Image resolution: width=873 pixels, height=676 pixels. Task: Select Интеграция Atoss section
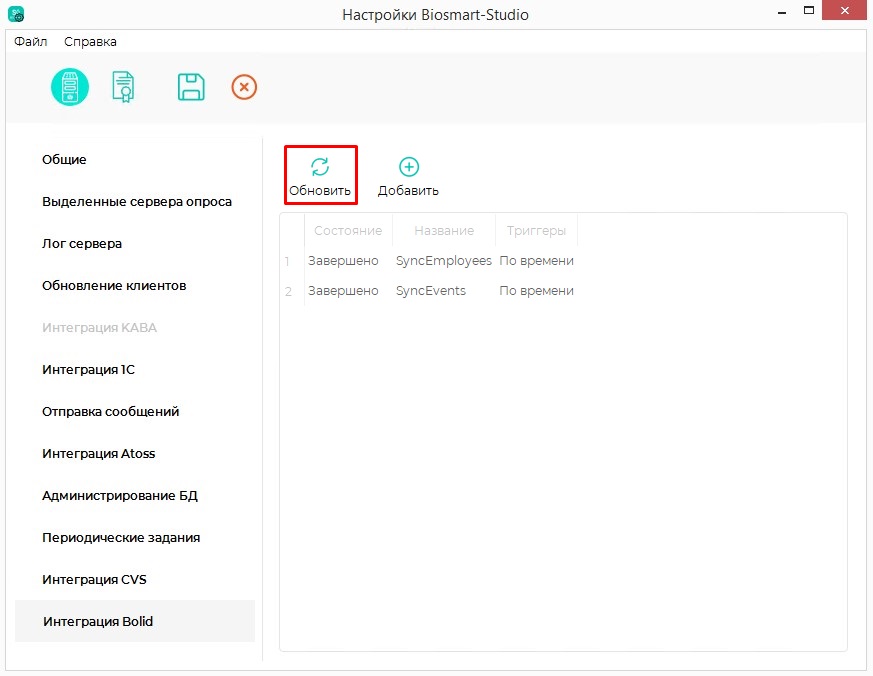point(135,454)
